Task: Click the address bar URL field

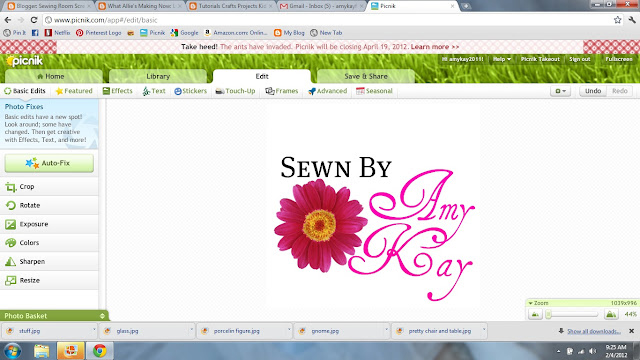Action: click(x=327, y=20)
